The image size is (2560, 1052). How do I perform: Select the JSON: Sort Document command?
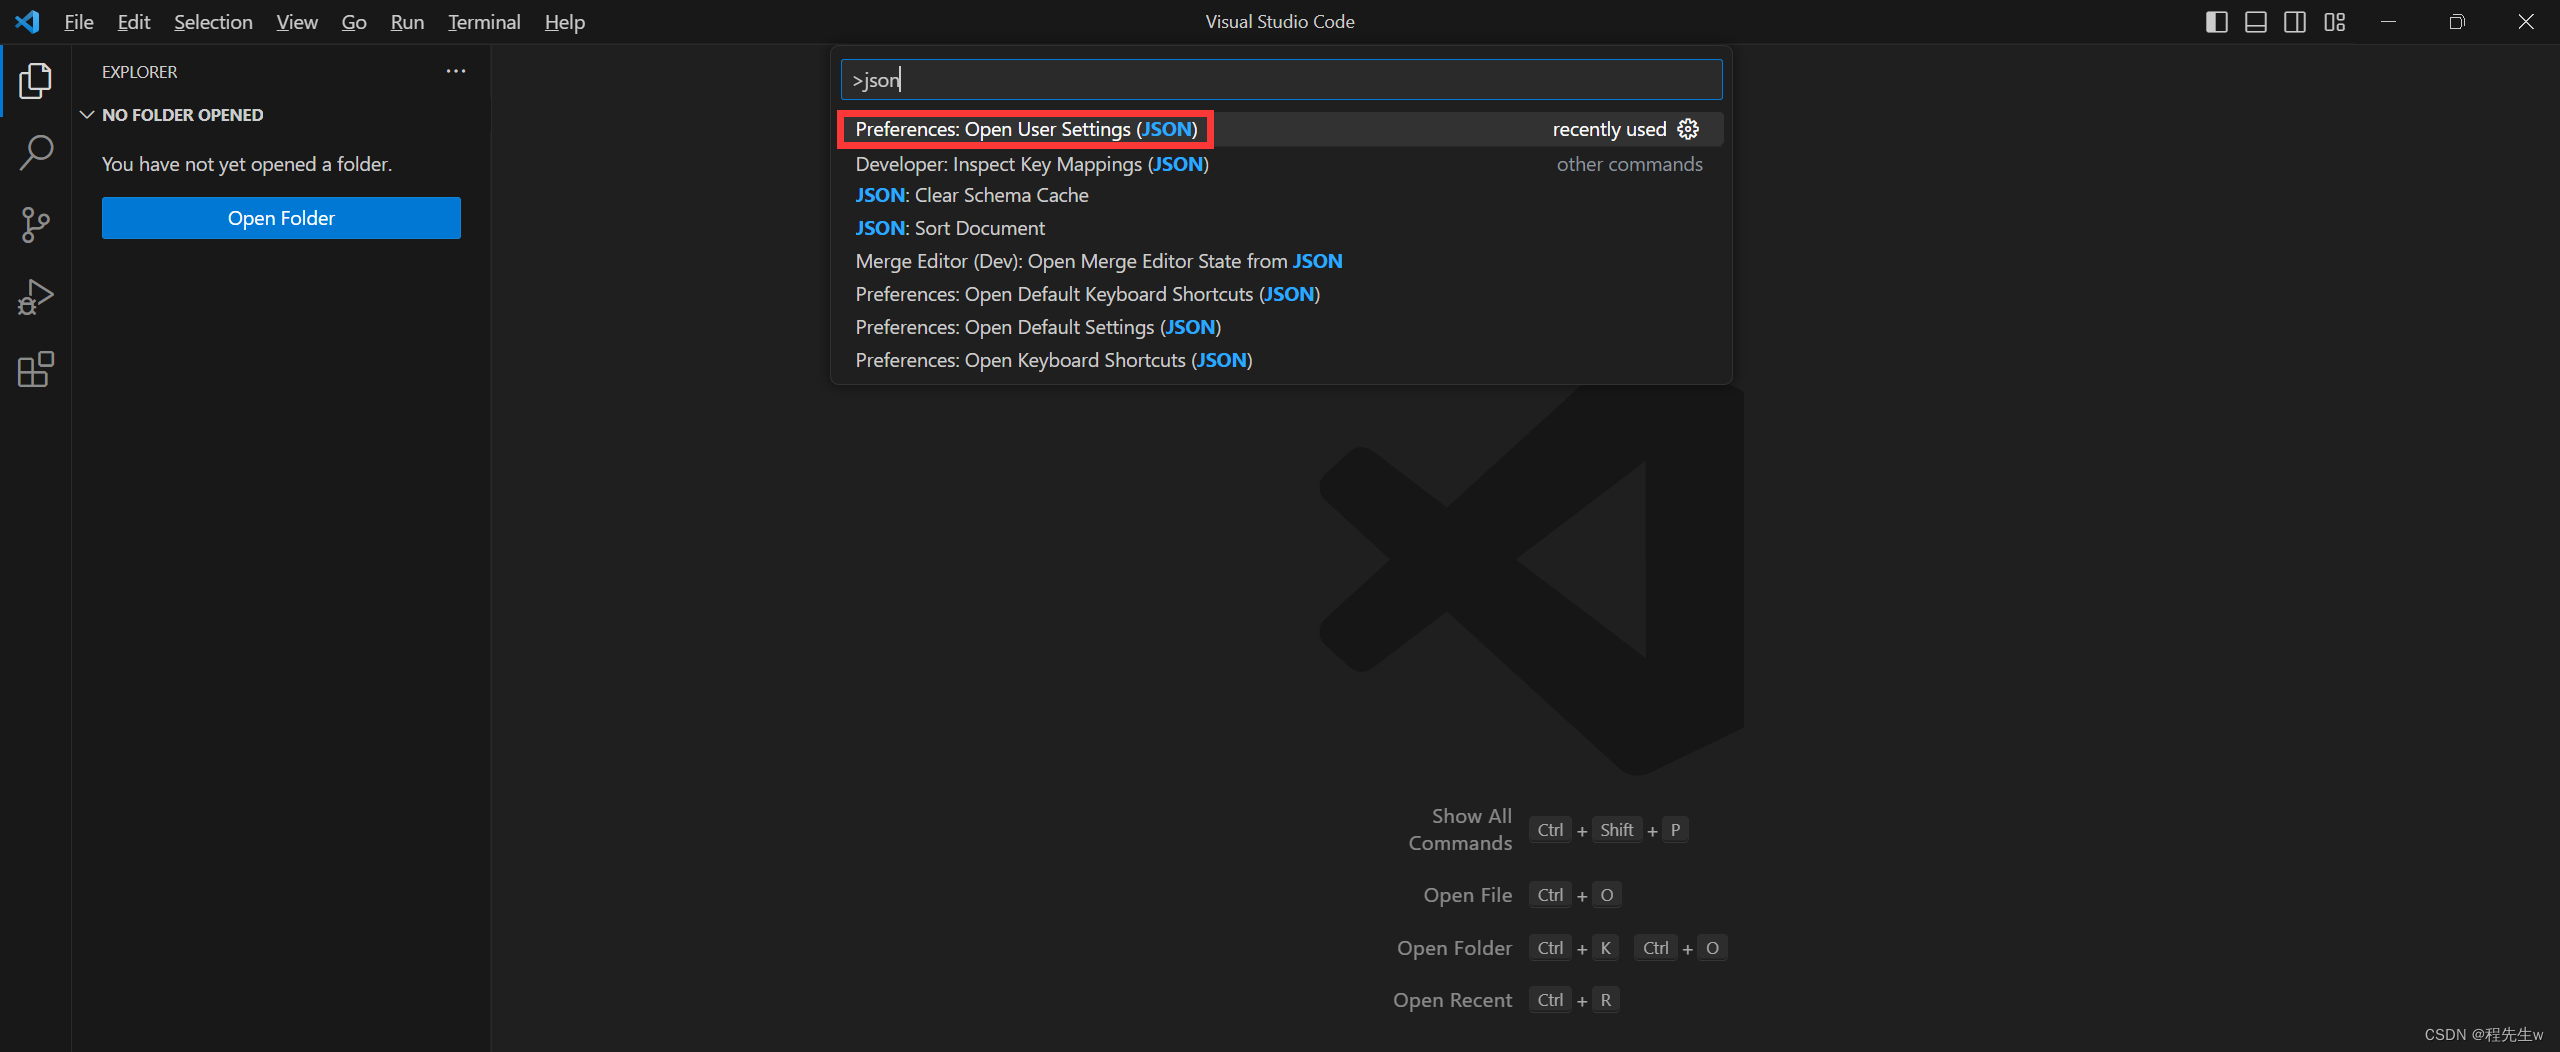click(949, 228)
